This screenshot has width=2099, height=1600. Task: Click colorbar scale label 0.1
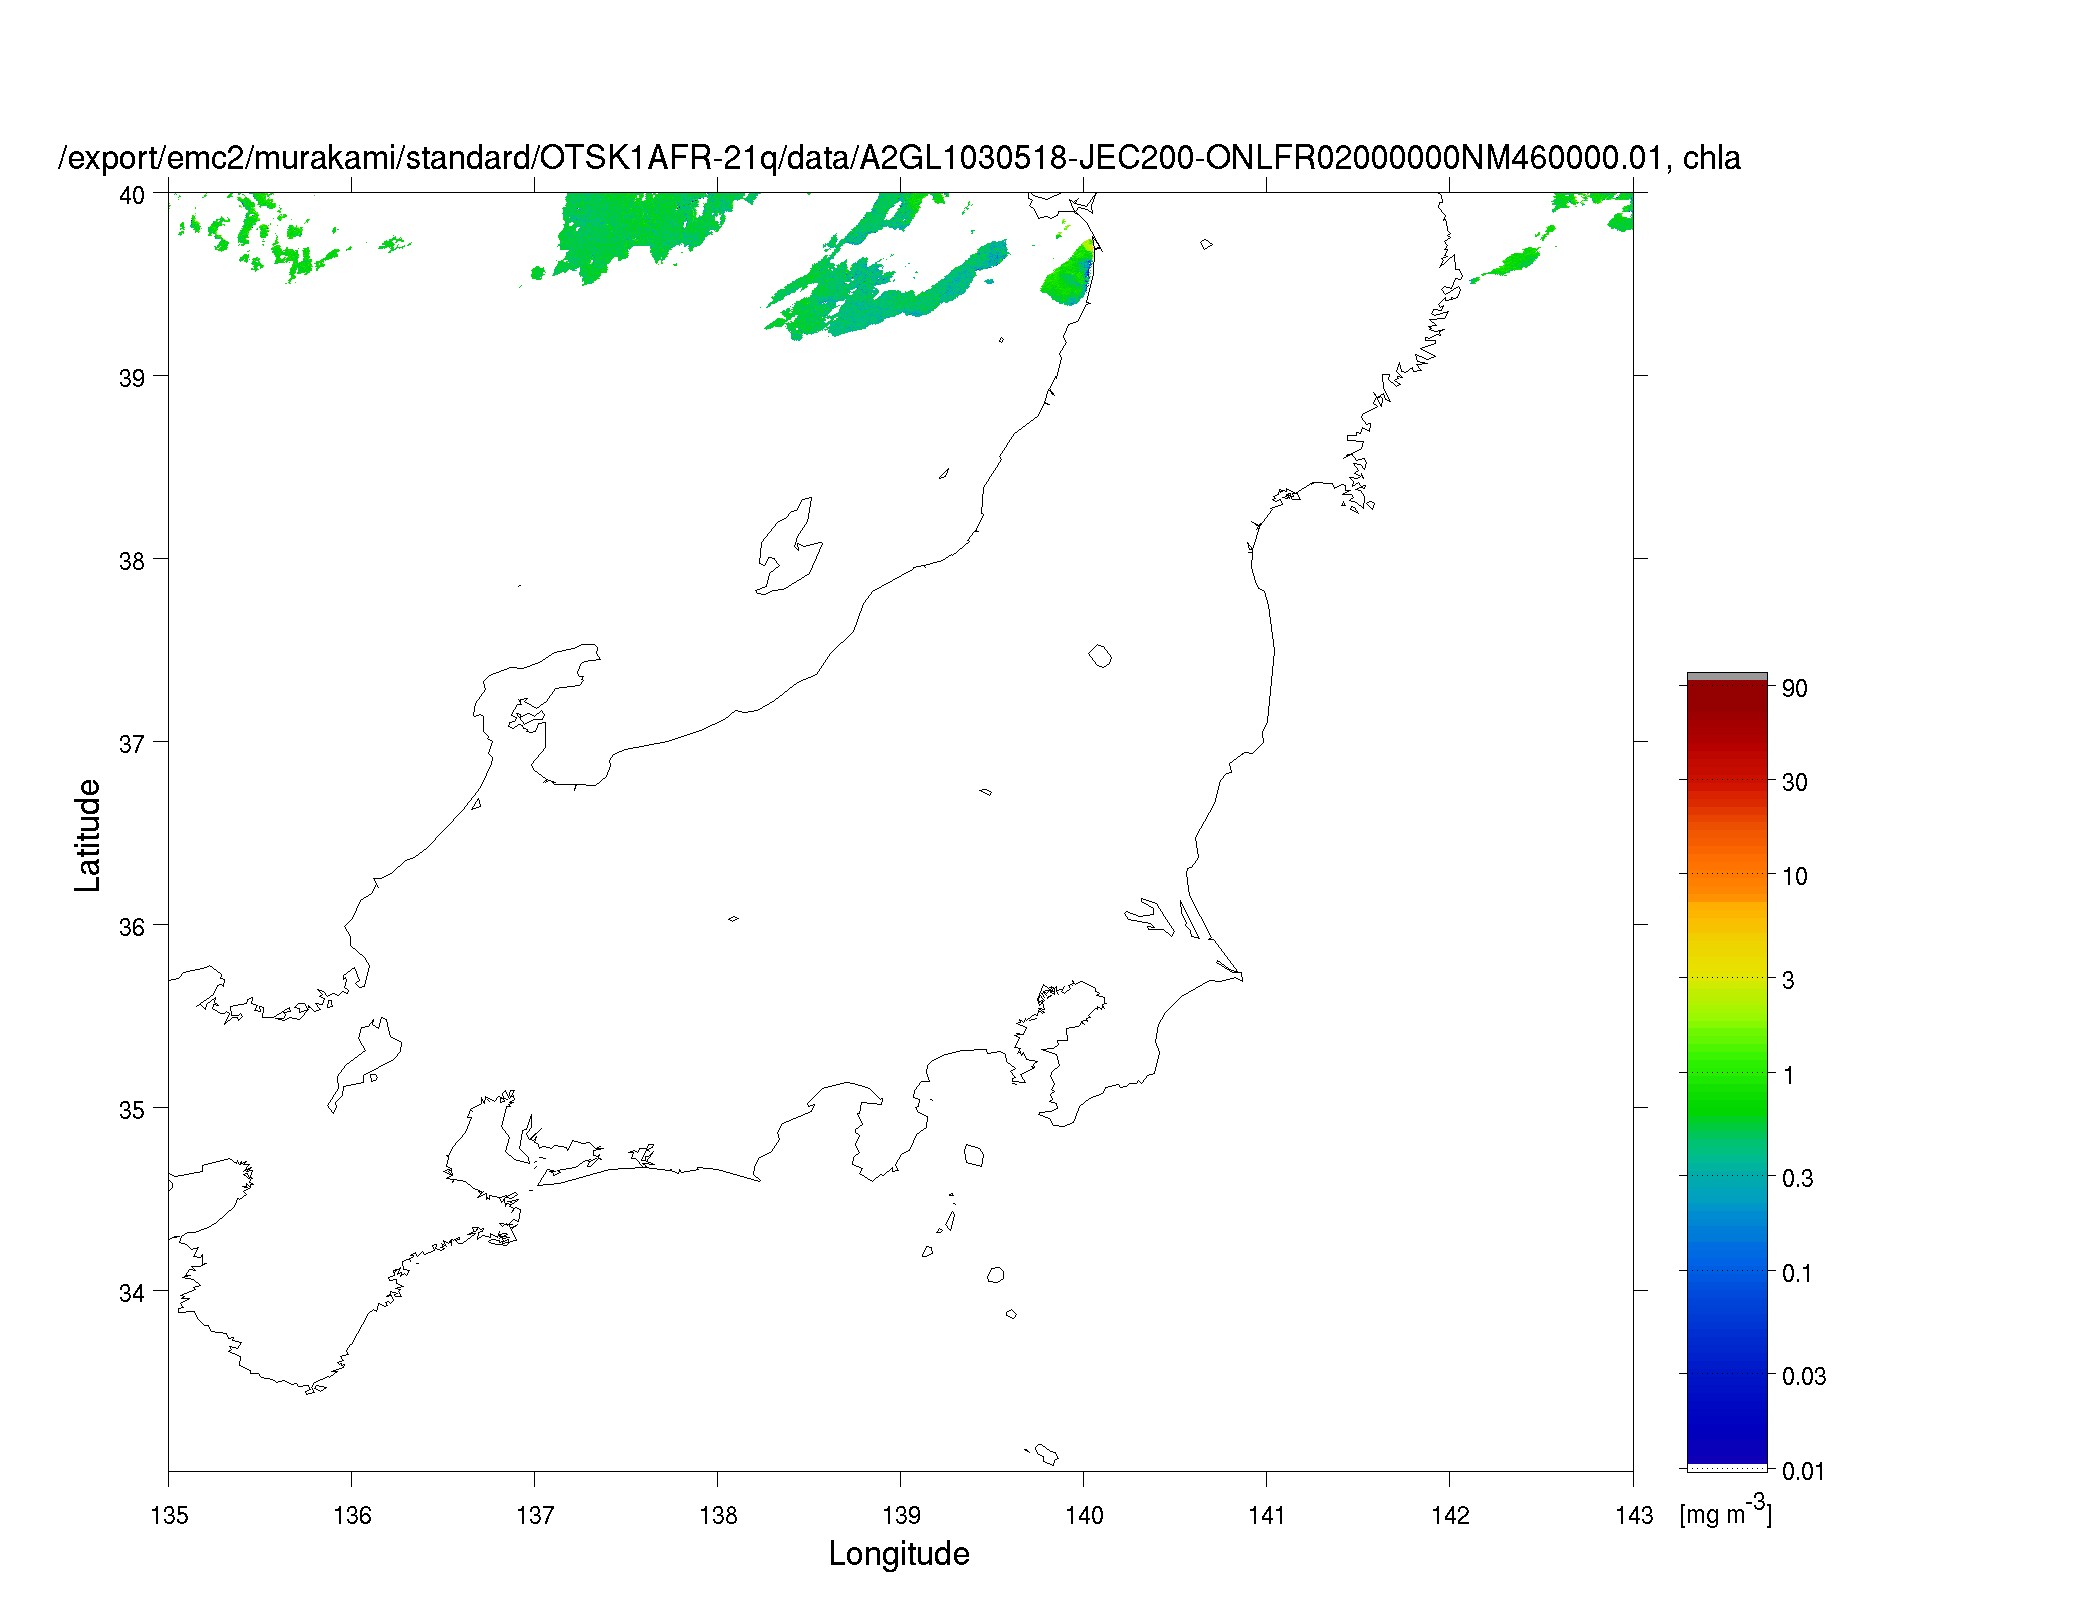click(x=1798, y=1273)
